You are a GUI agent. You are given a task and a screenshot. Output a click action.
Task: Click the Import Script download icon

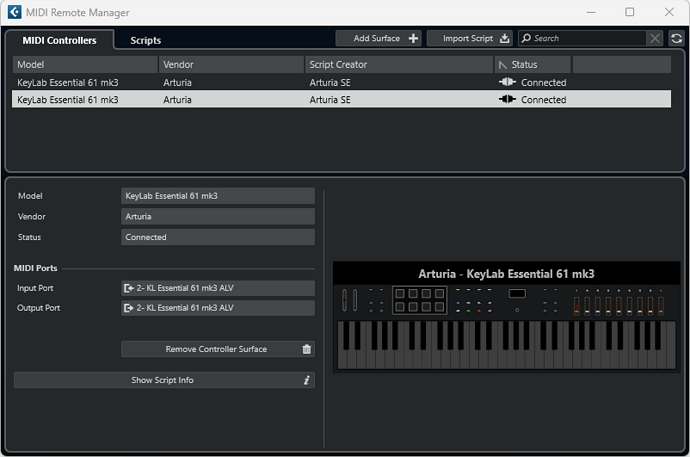[504, 38]
